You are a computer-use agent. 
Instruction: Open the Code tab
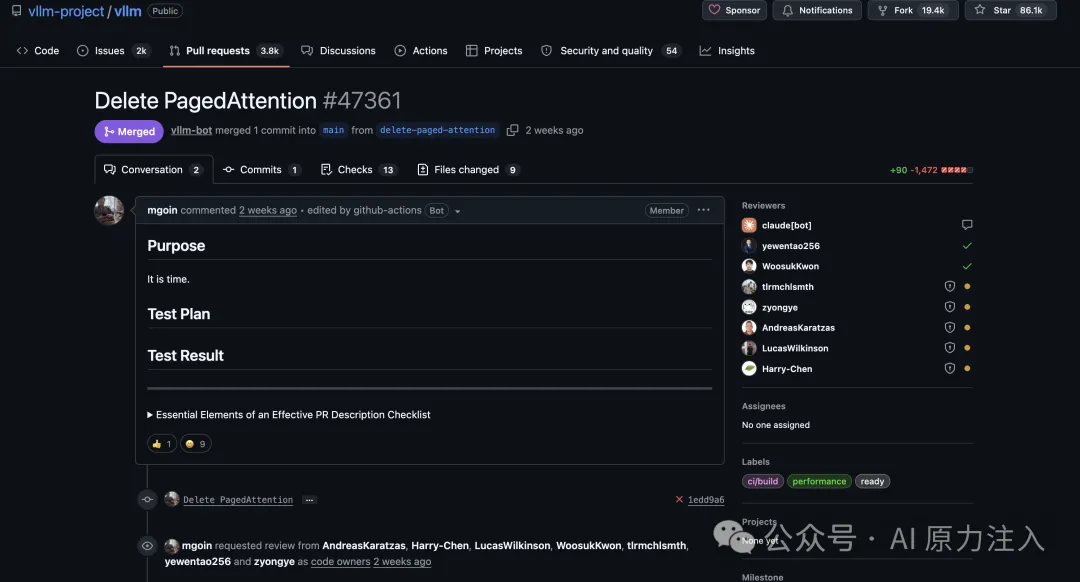[x=38, y=51]
